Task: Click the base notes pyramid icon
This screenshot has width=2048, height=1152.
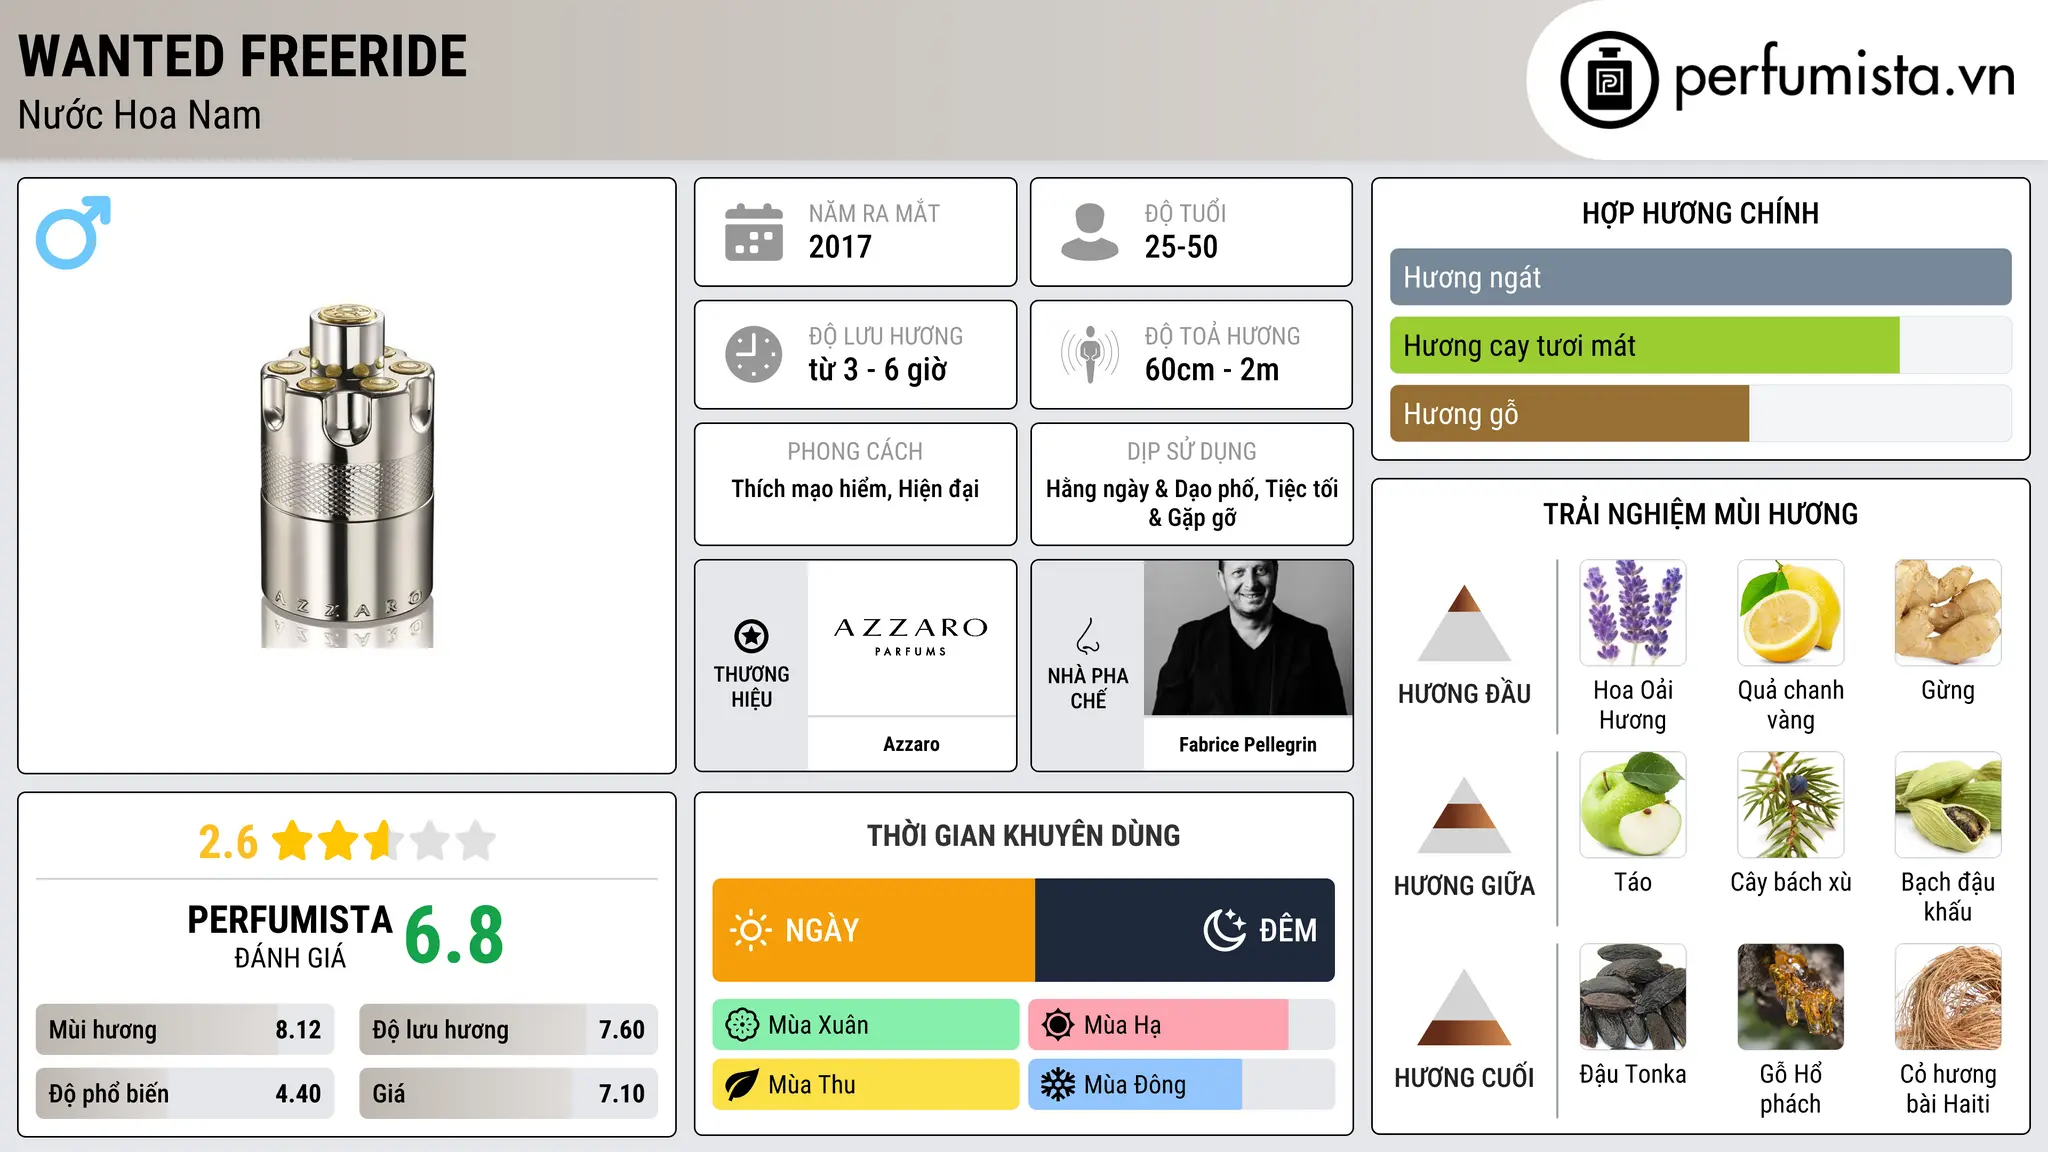Action: tap(1465, 1007)
